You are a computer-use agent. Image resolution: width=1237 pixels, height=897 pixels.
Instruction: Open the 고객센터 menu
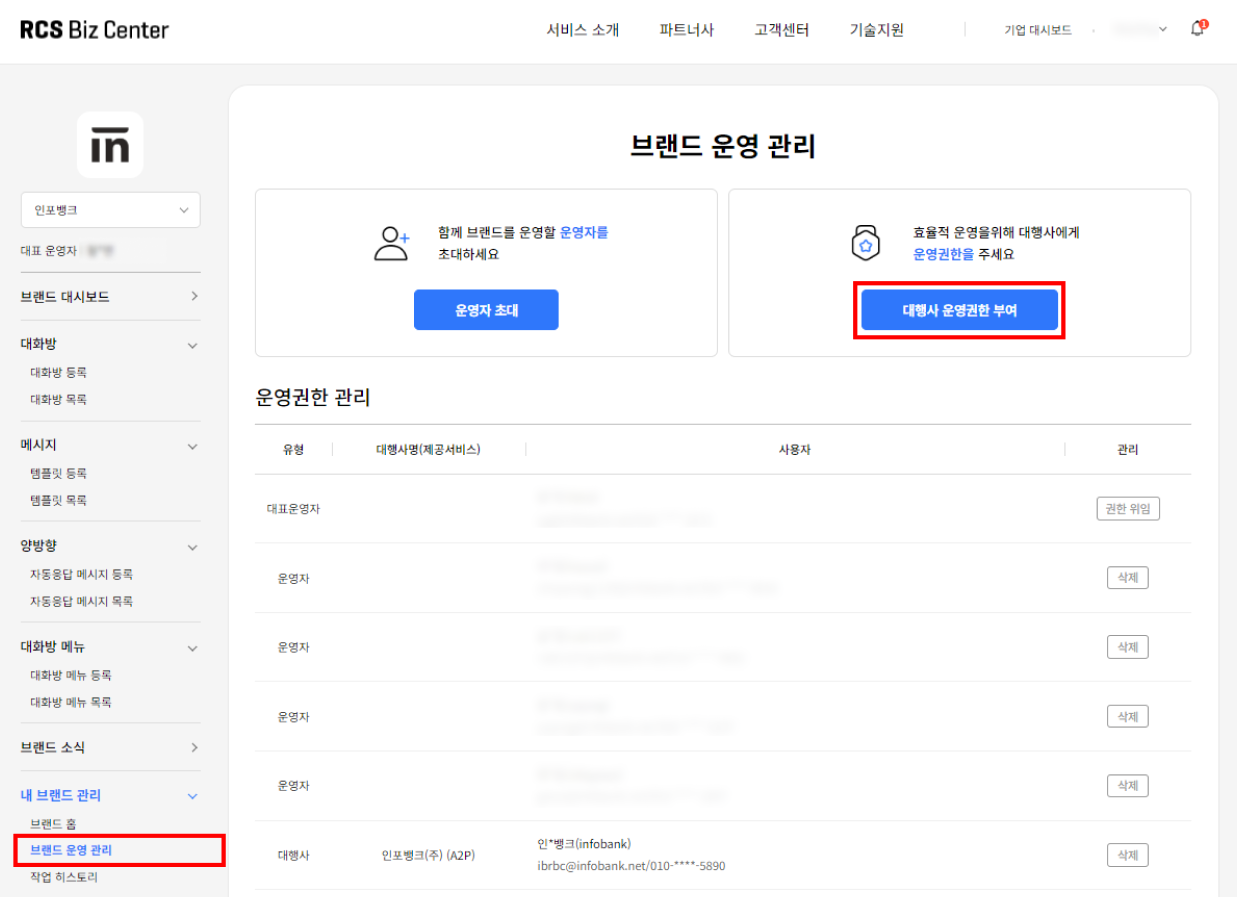[781, 30]
